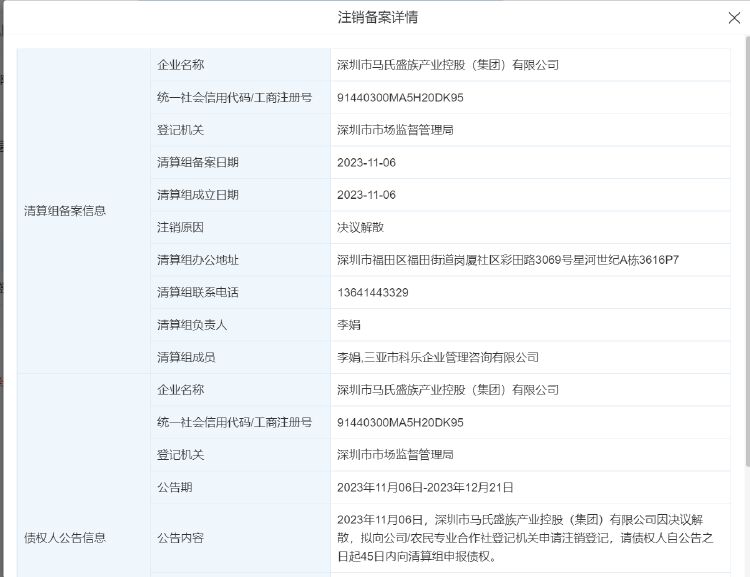This screenshot has width=750, height=577.
Task: Select the 公告期 date range value
Action: pyautogui.click(x=425, y=487)
